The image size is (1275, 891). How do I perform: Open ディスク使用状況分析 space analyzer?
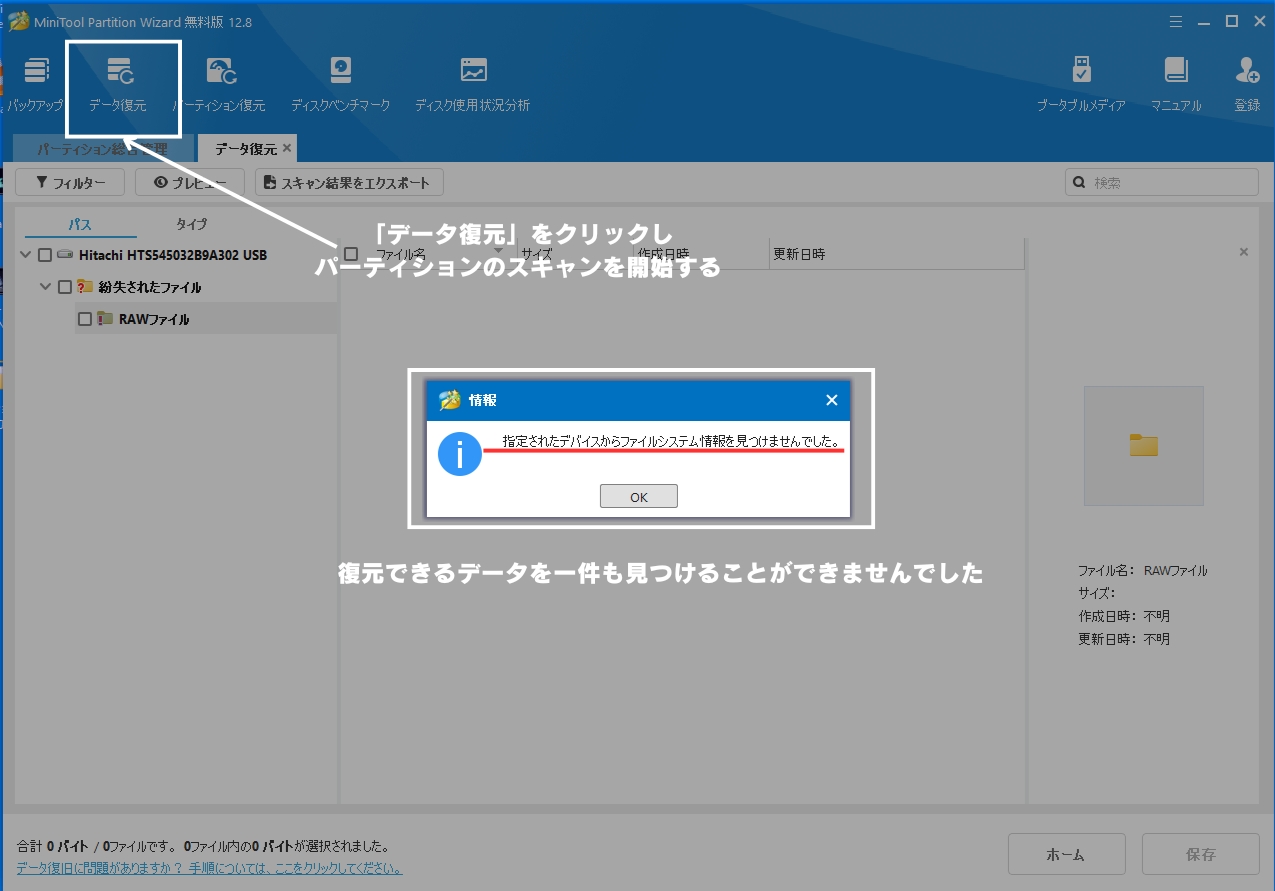pos(473,82)
